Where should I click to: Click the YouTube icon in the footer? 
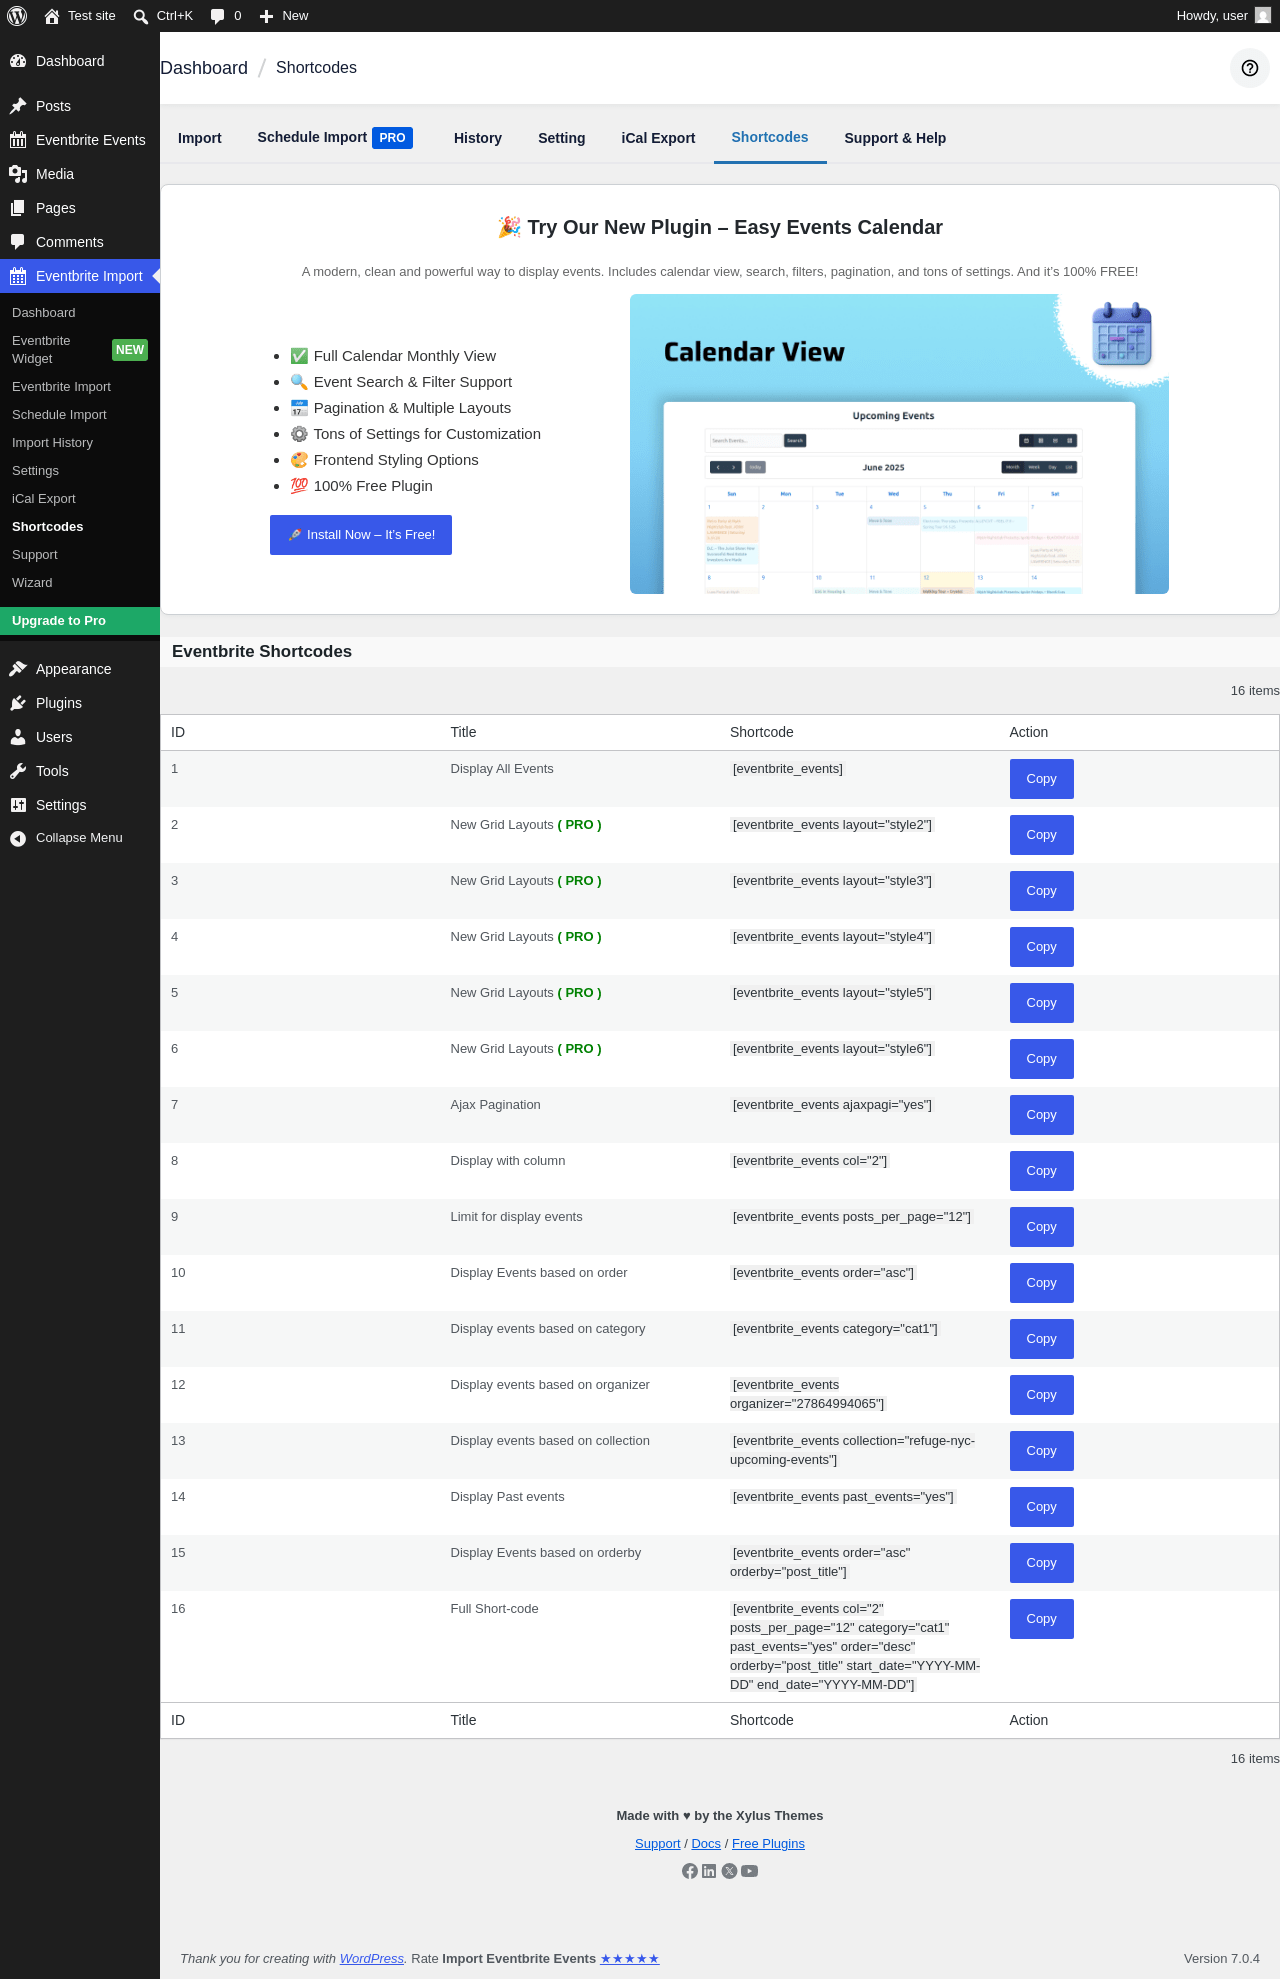click(749, 1871)
